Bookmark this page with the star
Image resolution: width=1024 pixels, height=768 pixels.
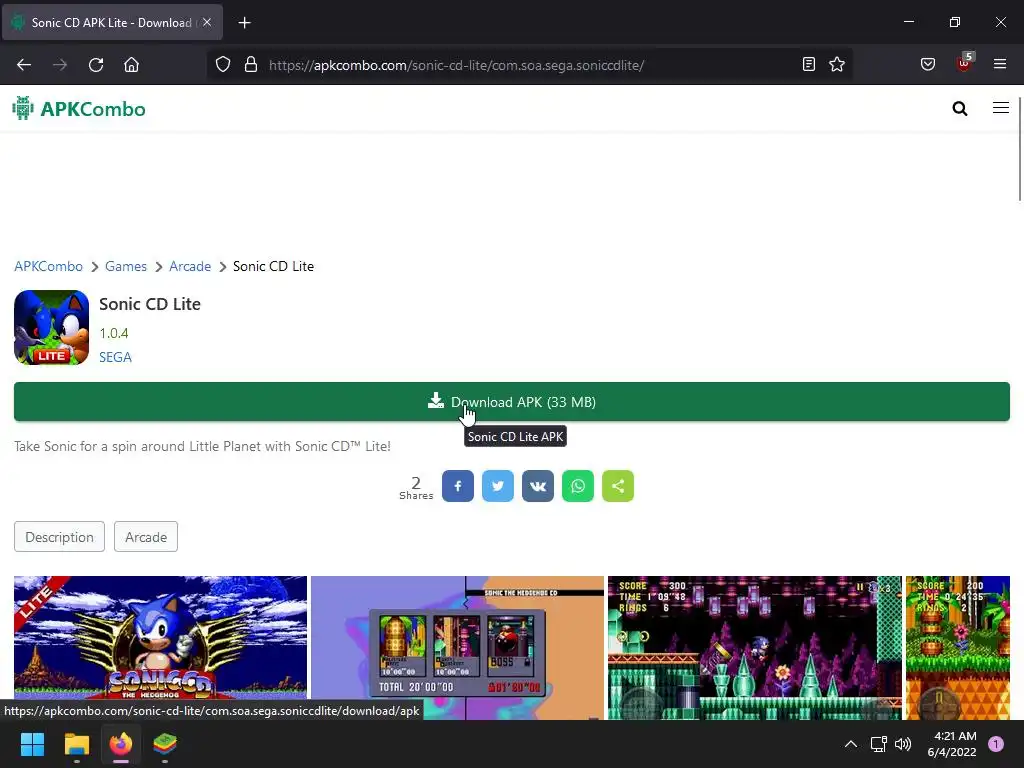[x=837, y=64]
